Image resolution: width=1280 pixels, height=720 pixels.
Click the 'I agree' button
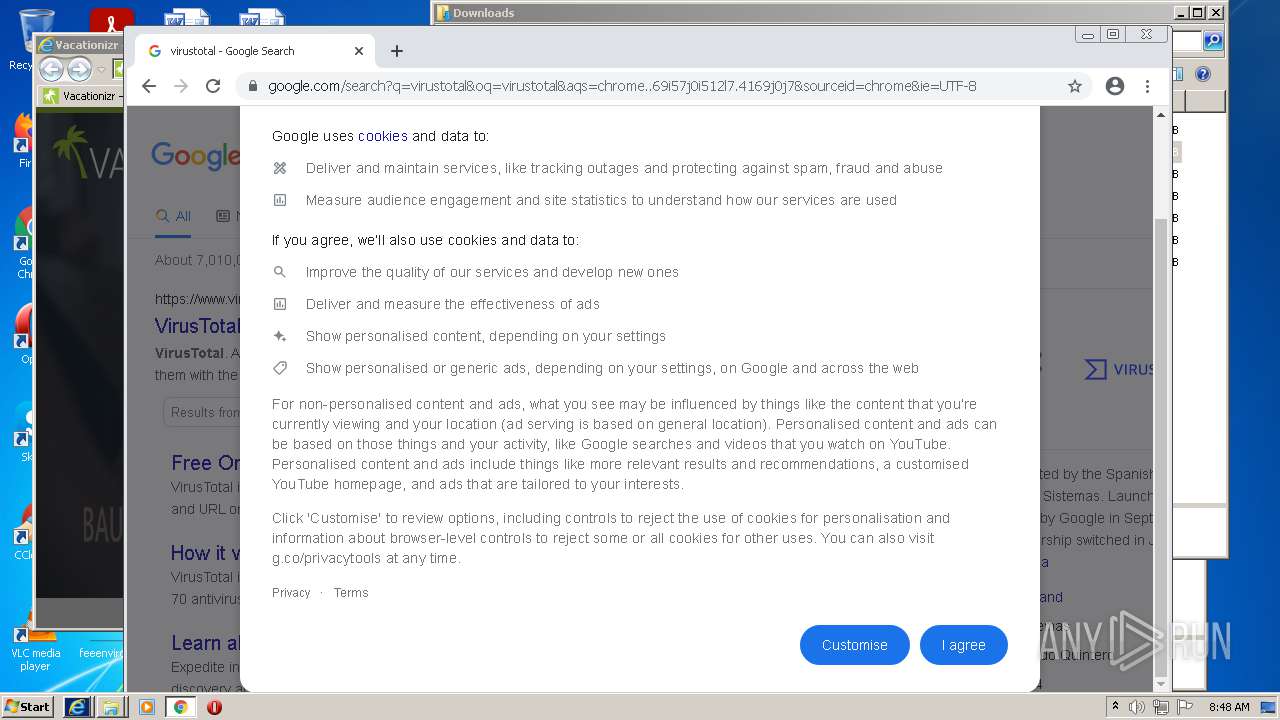pos(963,645)
